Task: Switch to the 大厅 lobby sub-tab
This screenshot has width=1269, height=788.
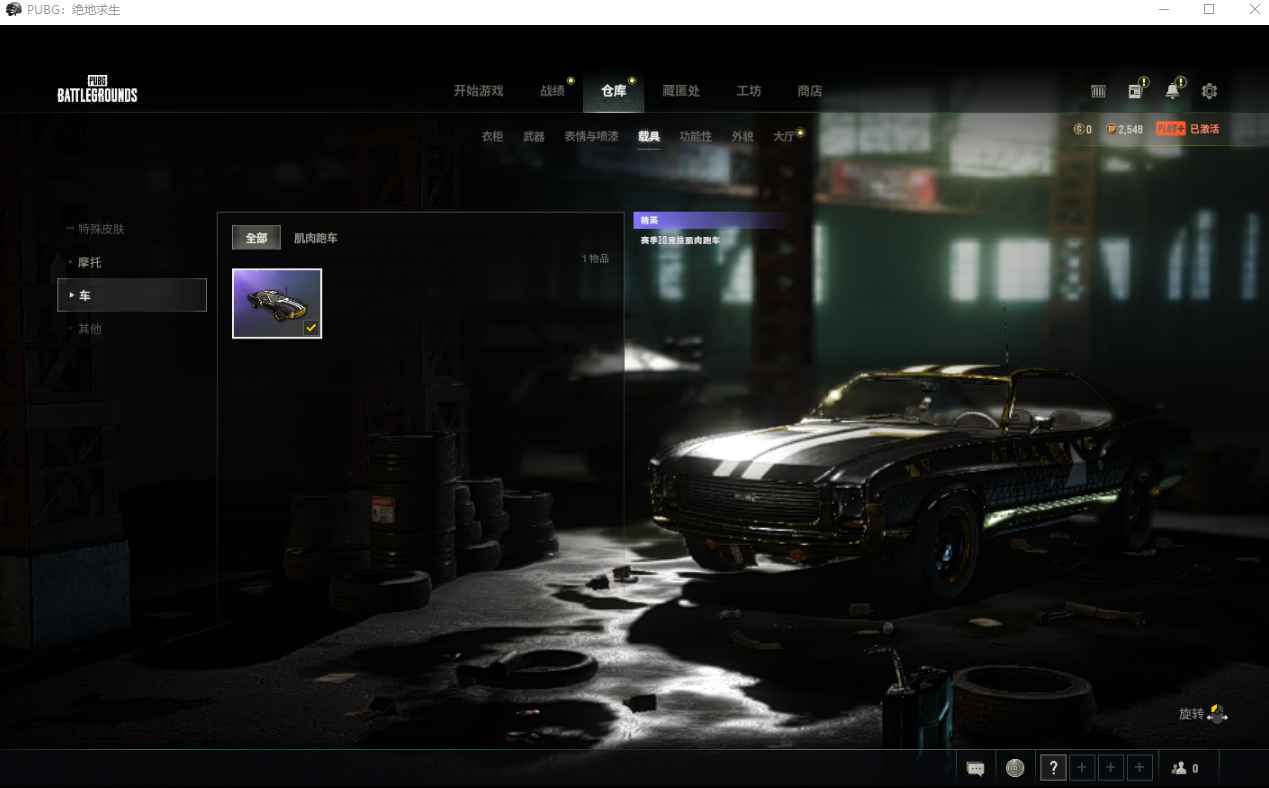Action: point(784,136)
